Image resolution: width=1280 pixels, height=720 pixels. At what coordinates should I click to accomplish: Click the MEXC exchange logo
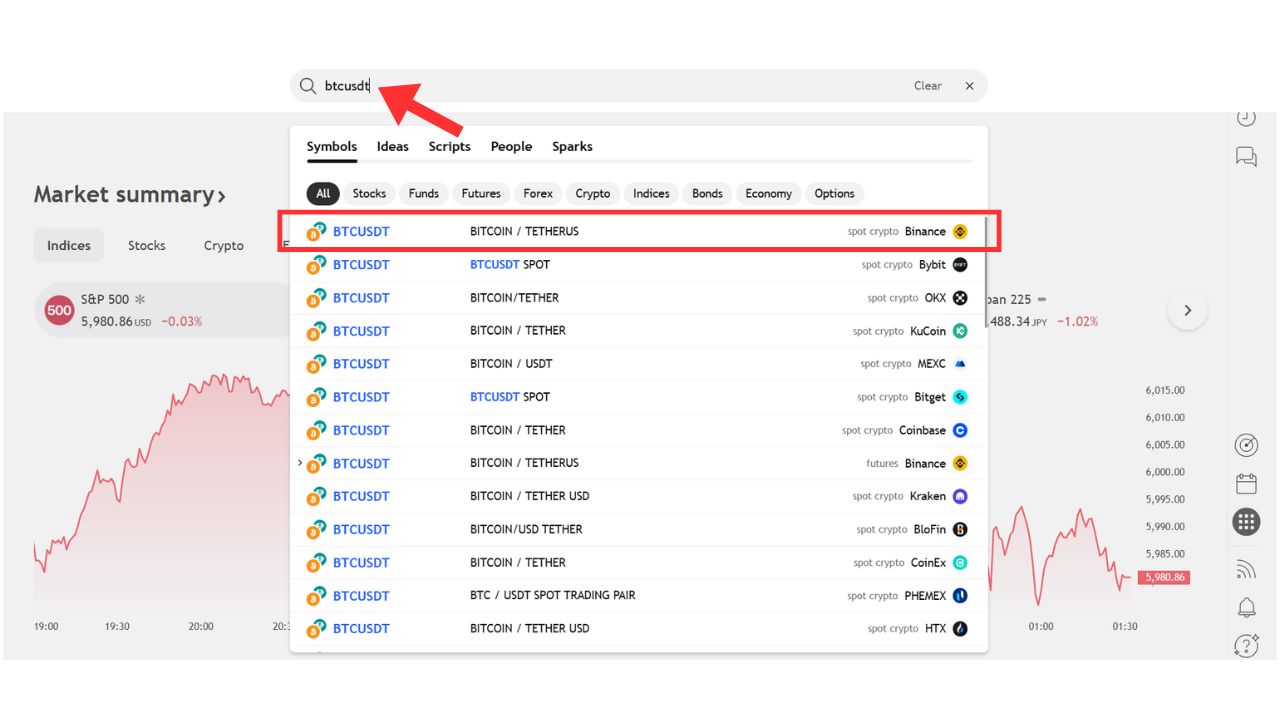click(x=960, y=363)
